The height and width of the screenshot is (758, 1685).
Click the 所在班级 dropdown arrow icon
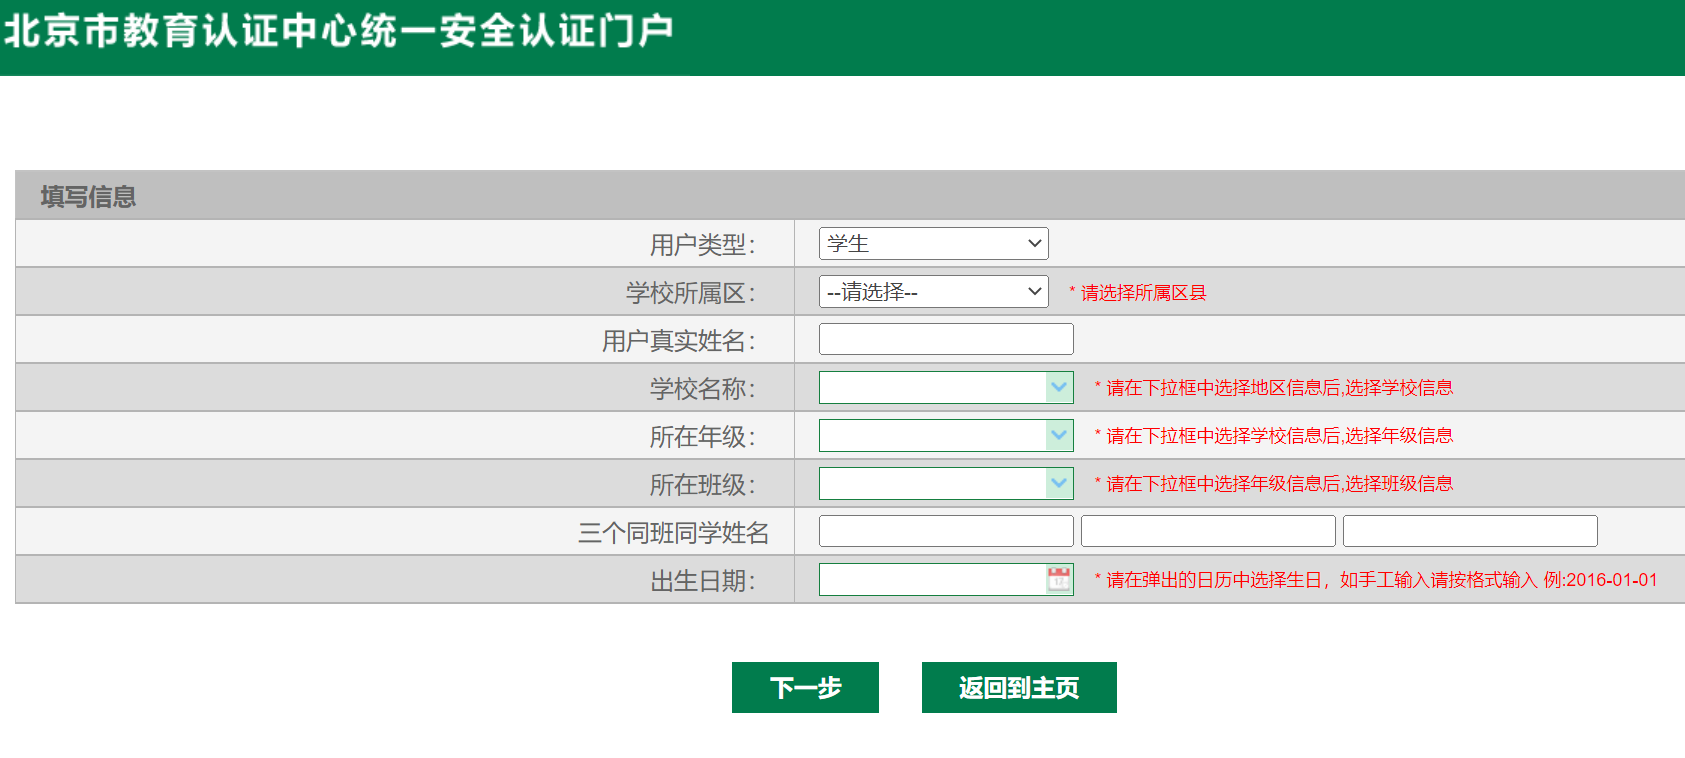(x=1059, y=483)
